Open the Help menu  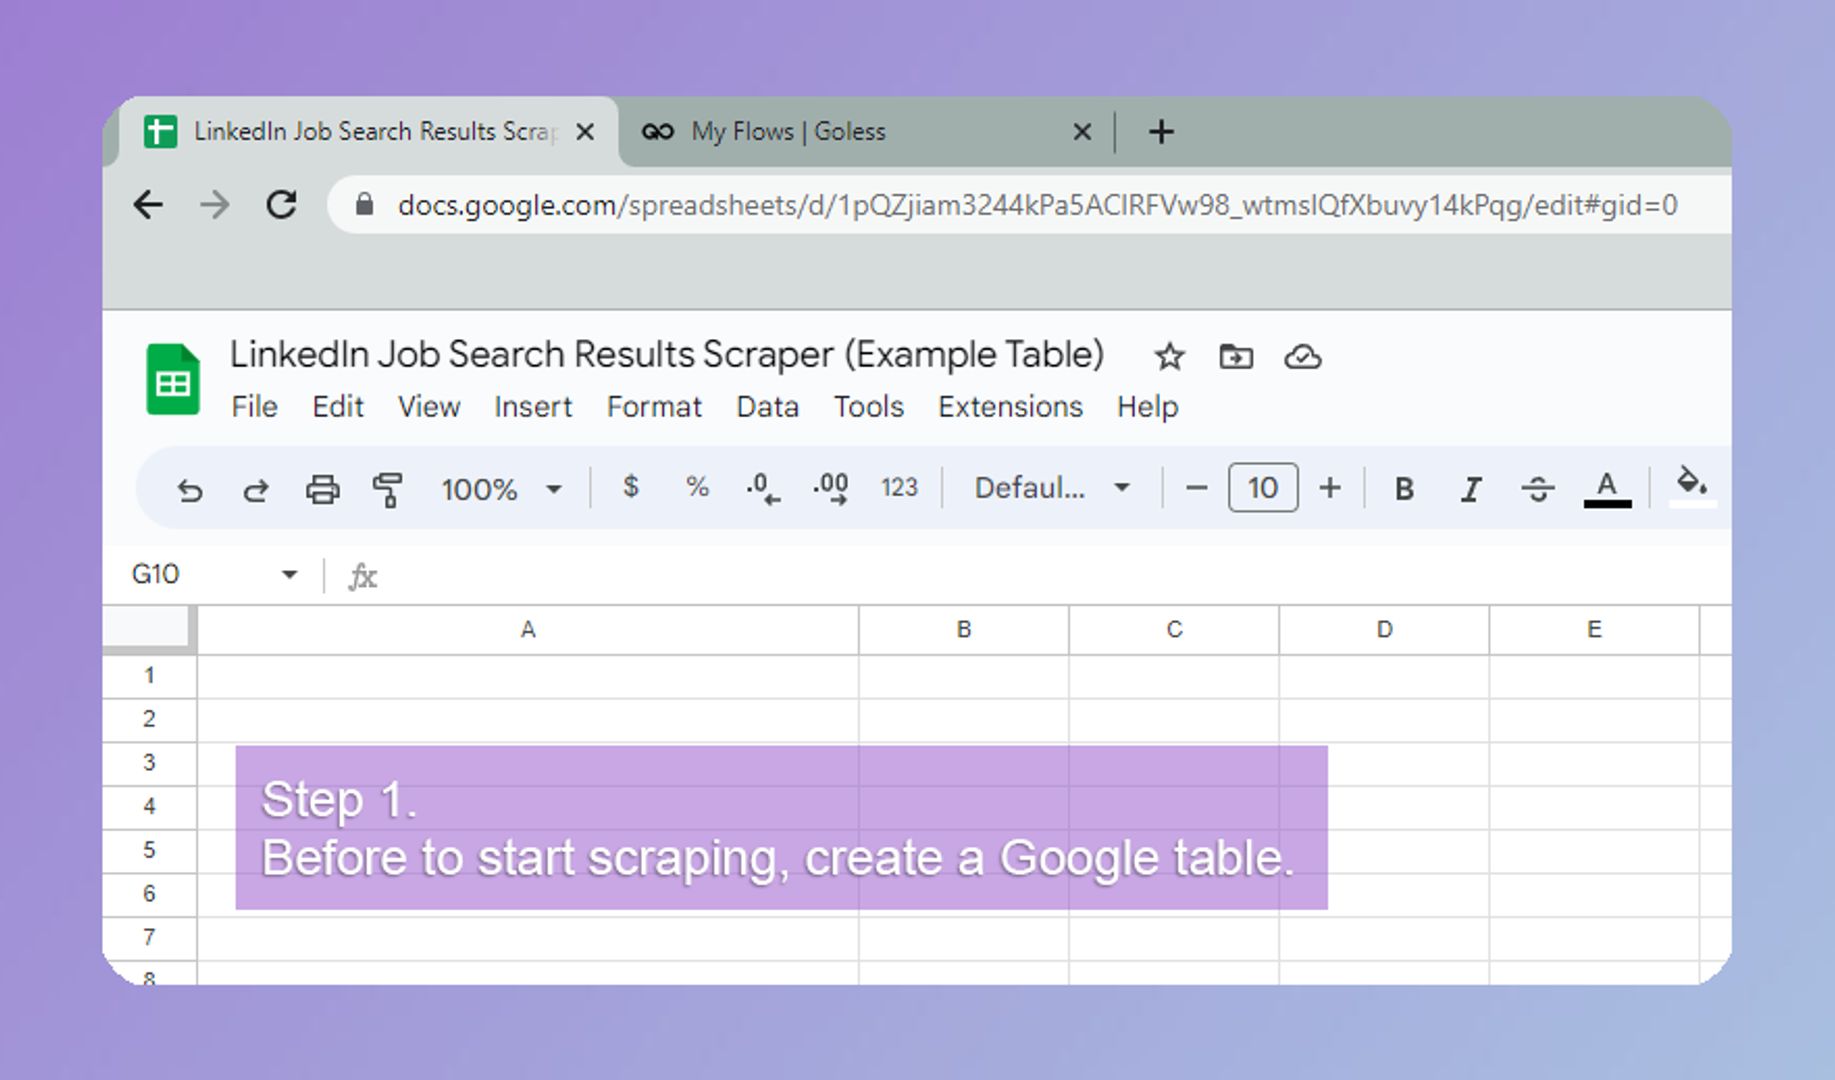1148,407
